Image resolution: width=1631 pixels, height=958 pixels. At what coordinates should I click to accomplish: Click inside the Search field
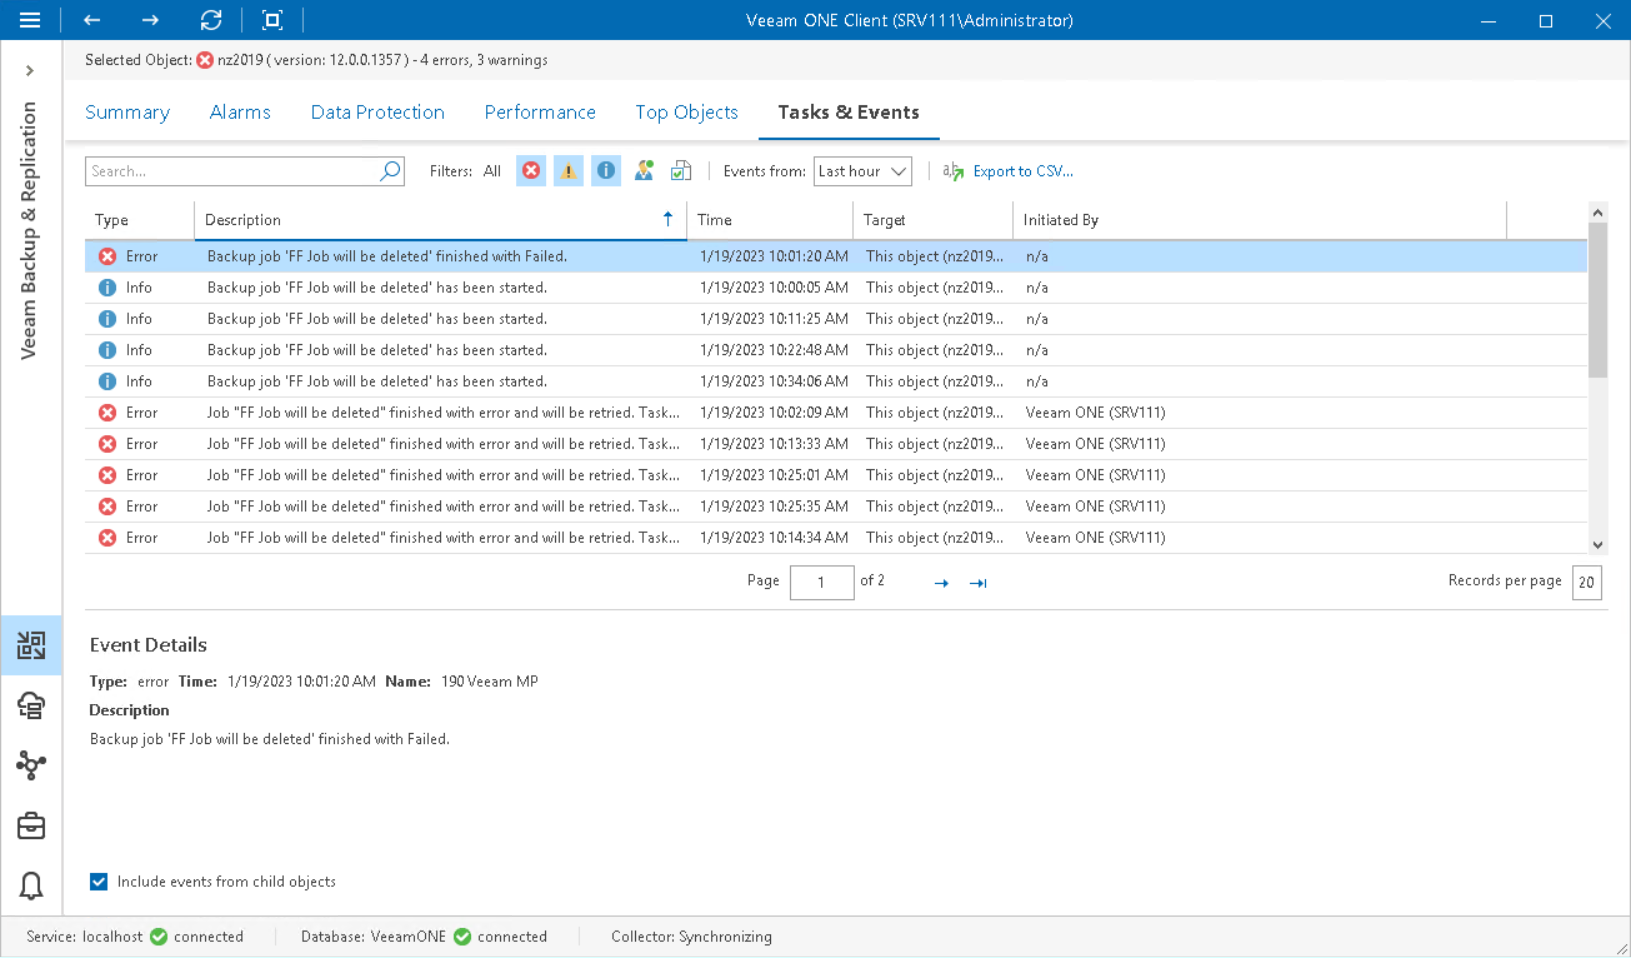tap(230, 170)
